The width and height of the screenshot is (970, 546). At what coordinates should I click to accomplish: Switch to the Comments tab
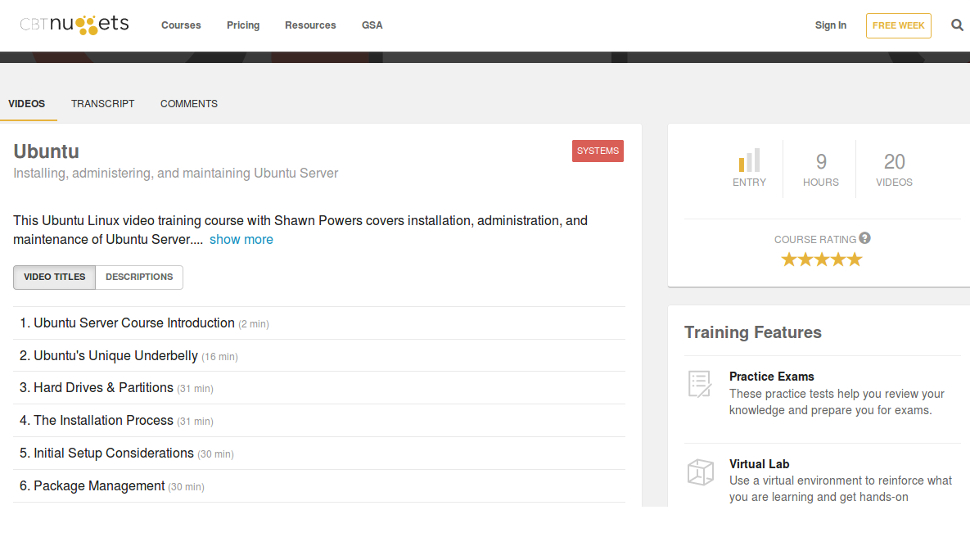189,104
